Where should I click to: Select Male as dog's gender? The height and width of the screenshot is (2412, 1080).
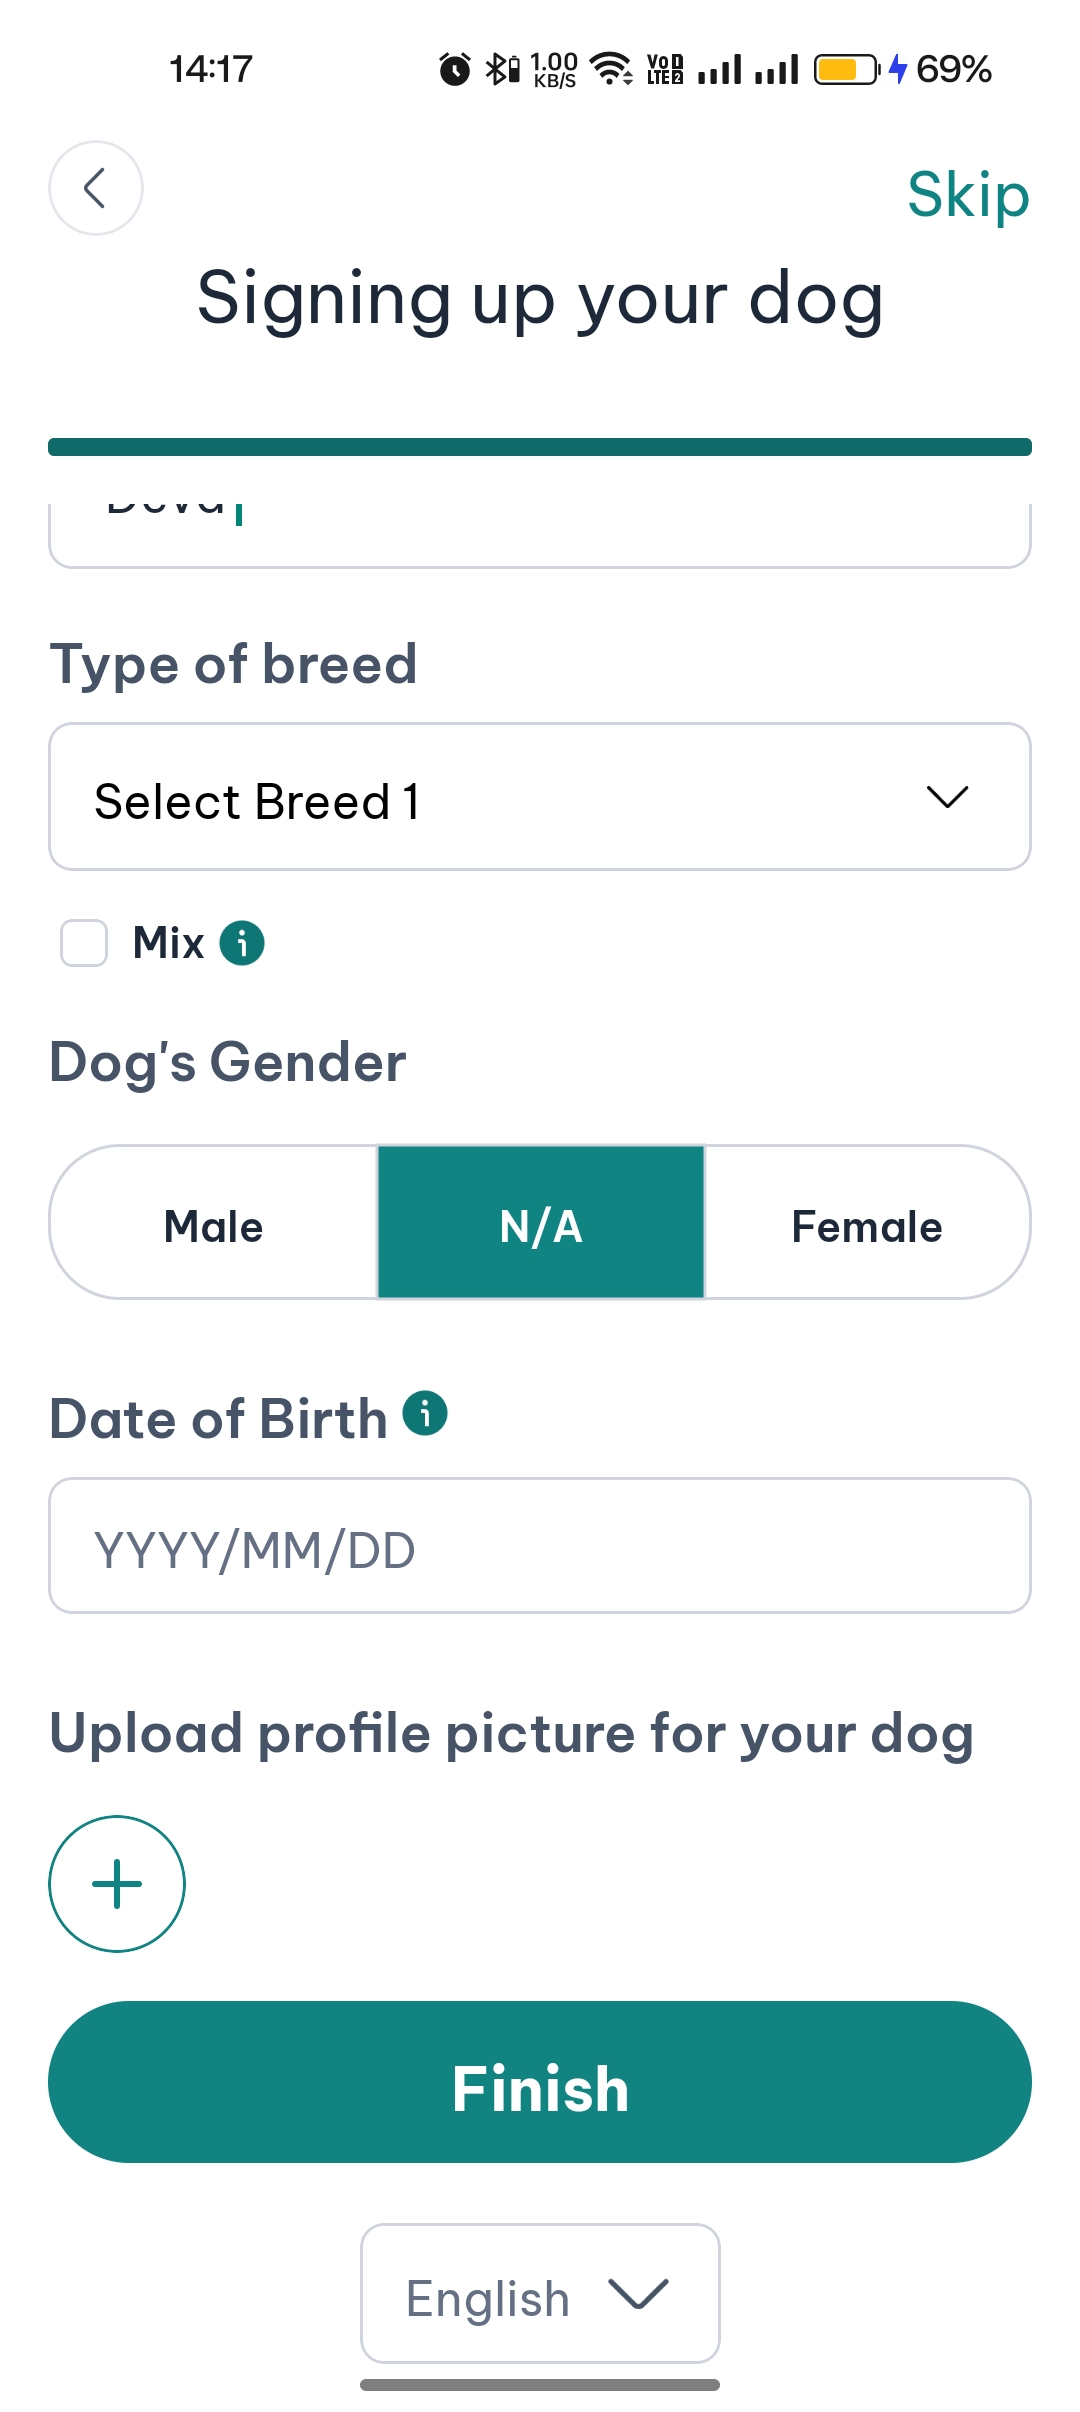[213, 1223]
